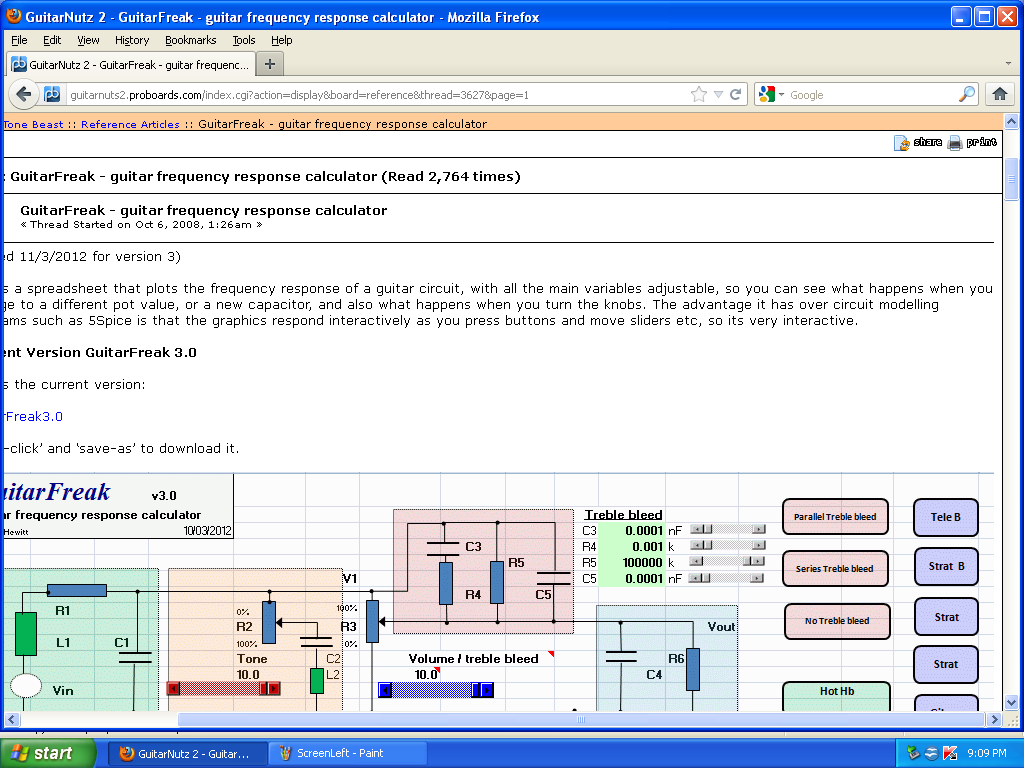Bookmark this page with the star icon

pos(699,95)
